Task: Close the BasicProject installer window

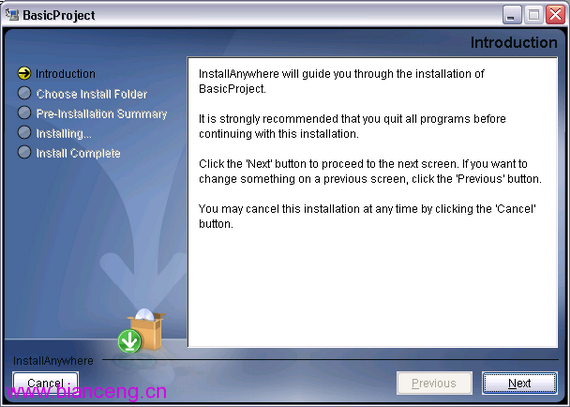Action: [x=555, y=15]
